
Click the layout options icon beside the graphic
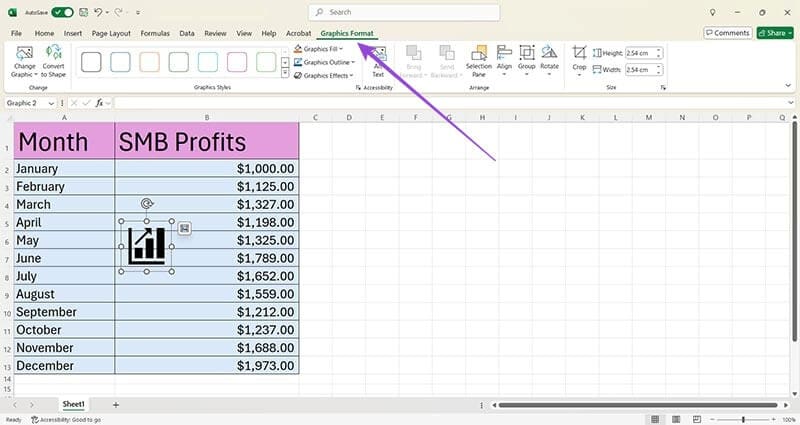coord(185,229)
